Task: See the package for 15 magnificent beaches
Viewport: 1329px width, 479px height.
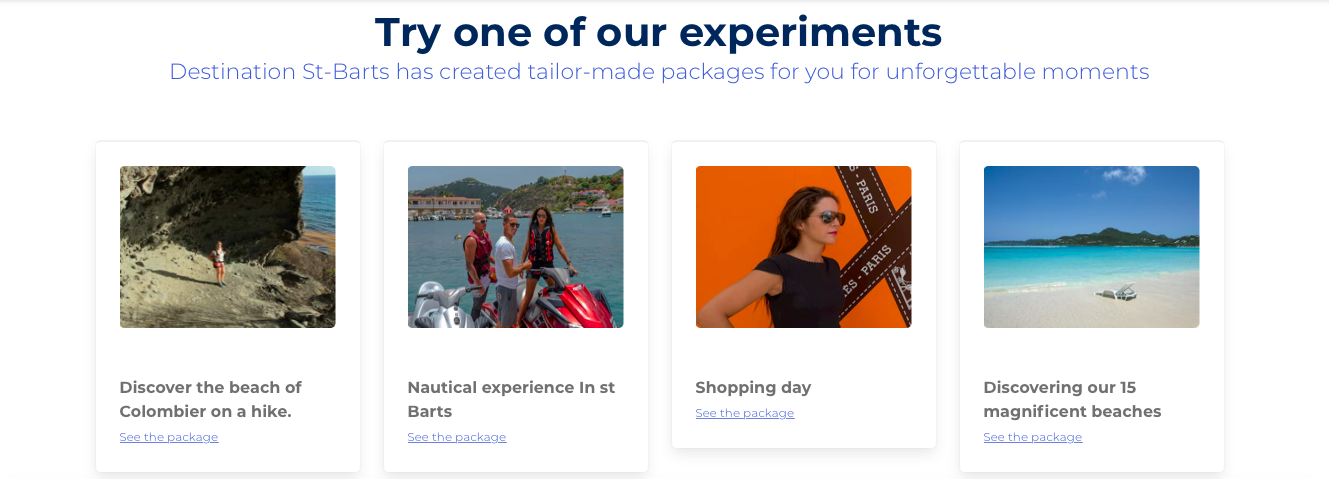Action: (1032, 437)
